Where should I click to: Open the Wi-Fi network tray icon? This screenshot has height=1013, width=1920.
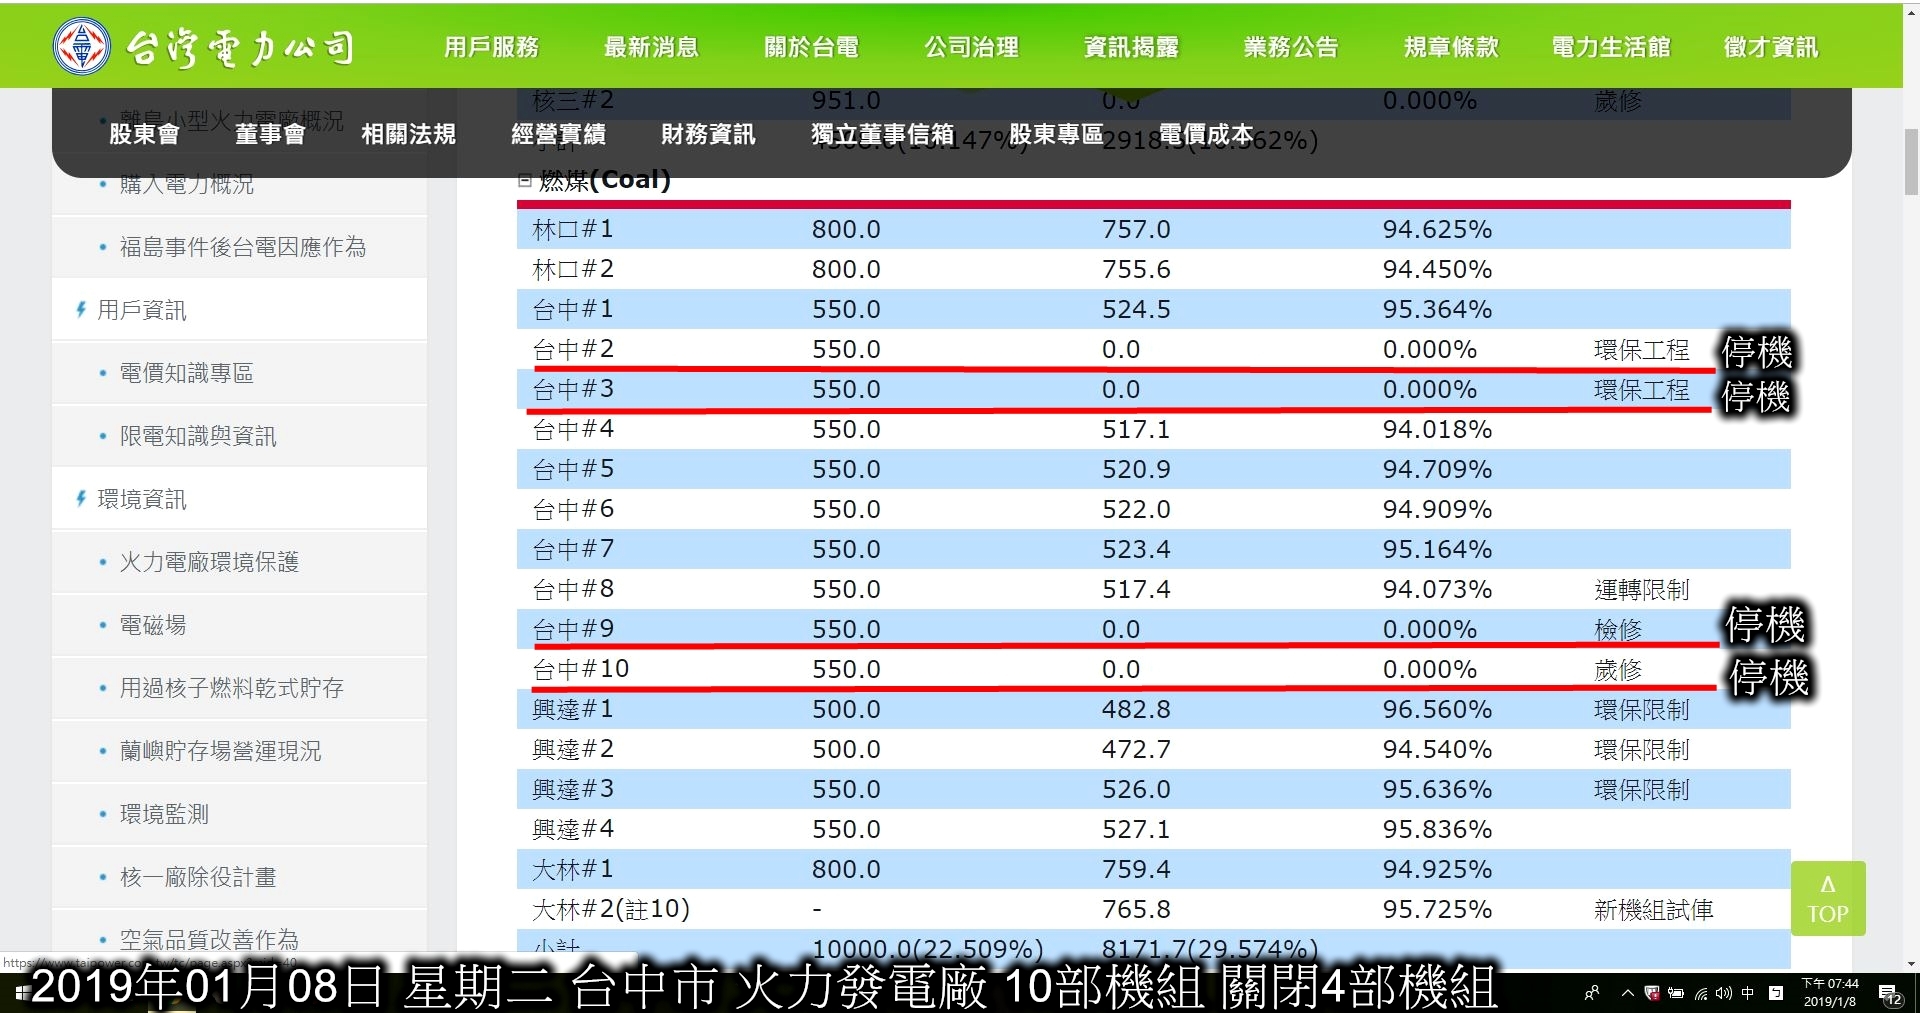tap(1701, 993)
